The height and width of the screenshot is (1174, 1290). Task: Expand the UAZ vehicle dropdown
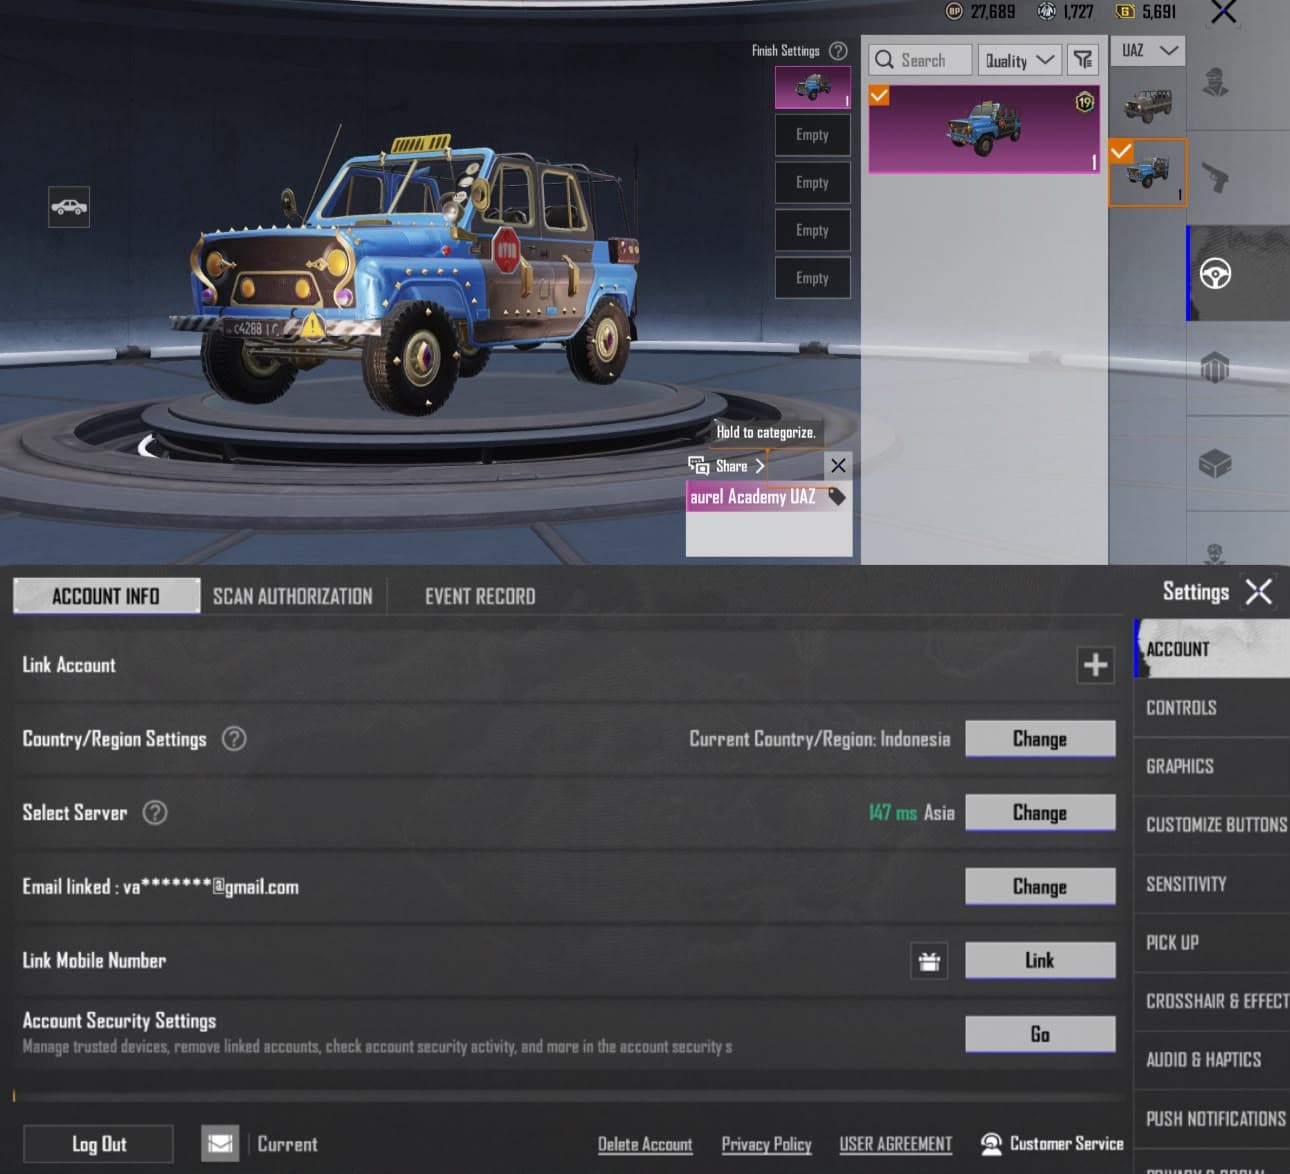pos(1148,50)
